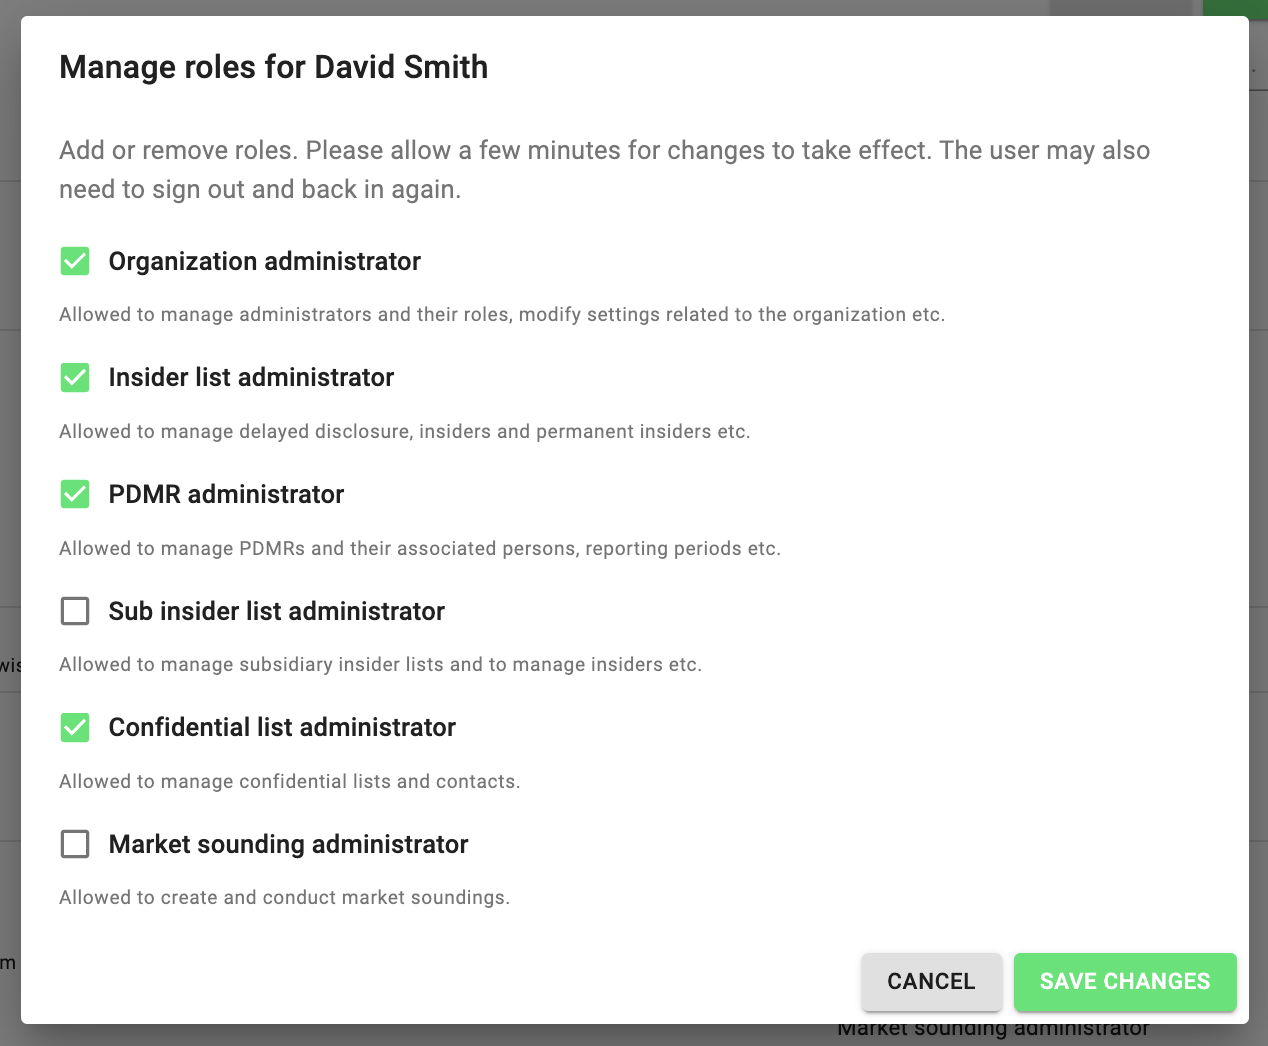Click the Sub insider list administrator label
Screen dimensions: 1268x1046
tap(277, 611)
